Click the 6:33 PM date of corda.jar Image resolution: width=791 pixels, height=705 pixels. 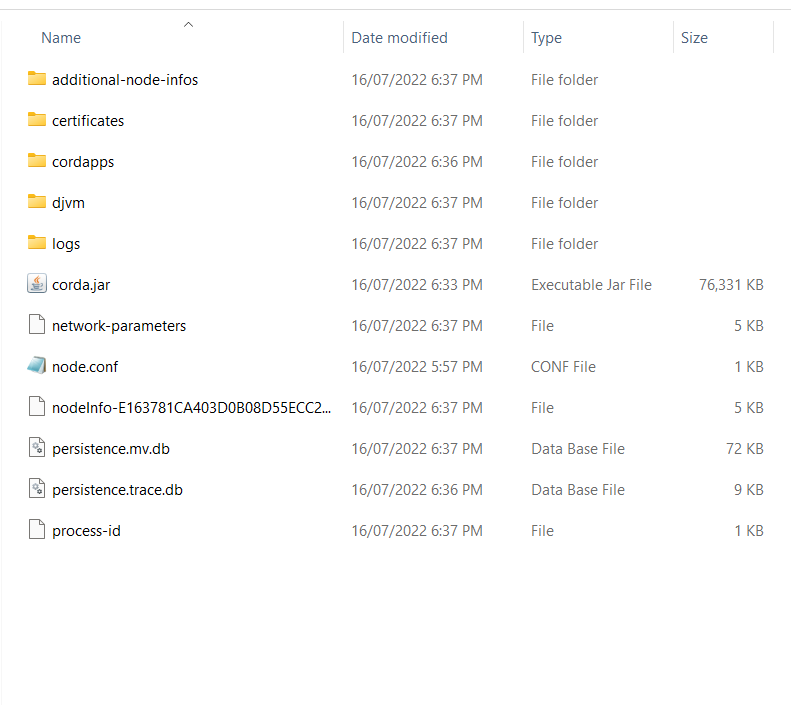[x=417, y=285]
